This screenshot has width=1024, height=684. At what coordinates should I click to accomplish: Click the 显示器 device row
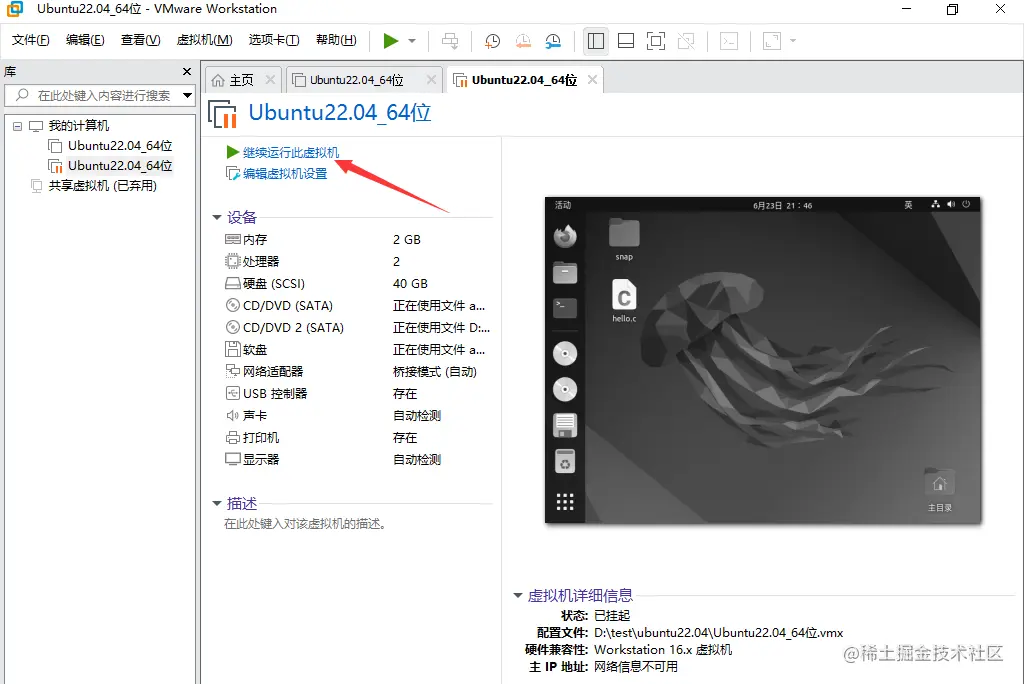pyautogui.click(x=358, y=459)
